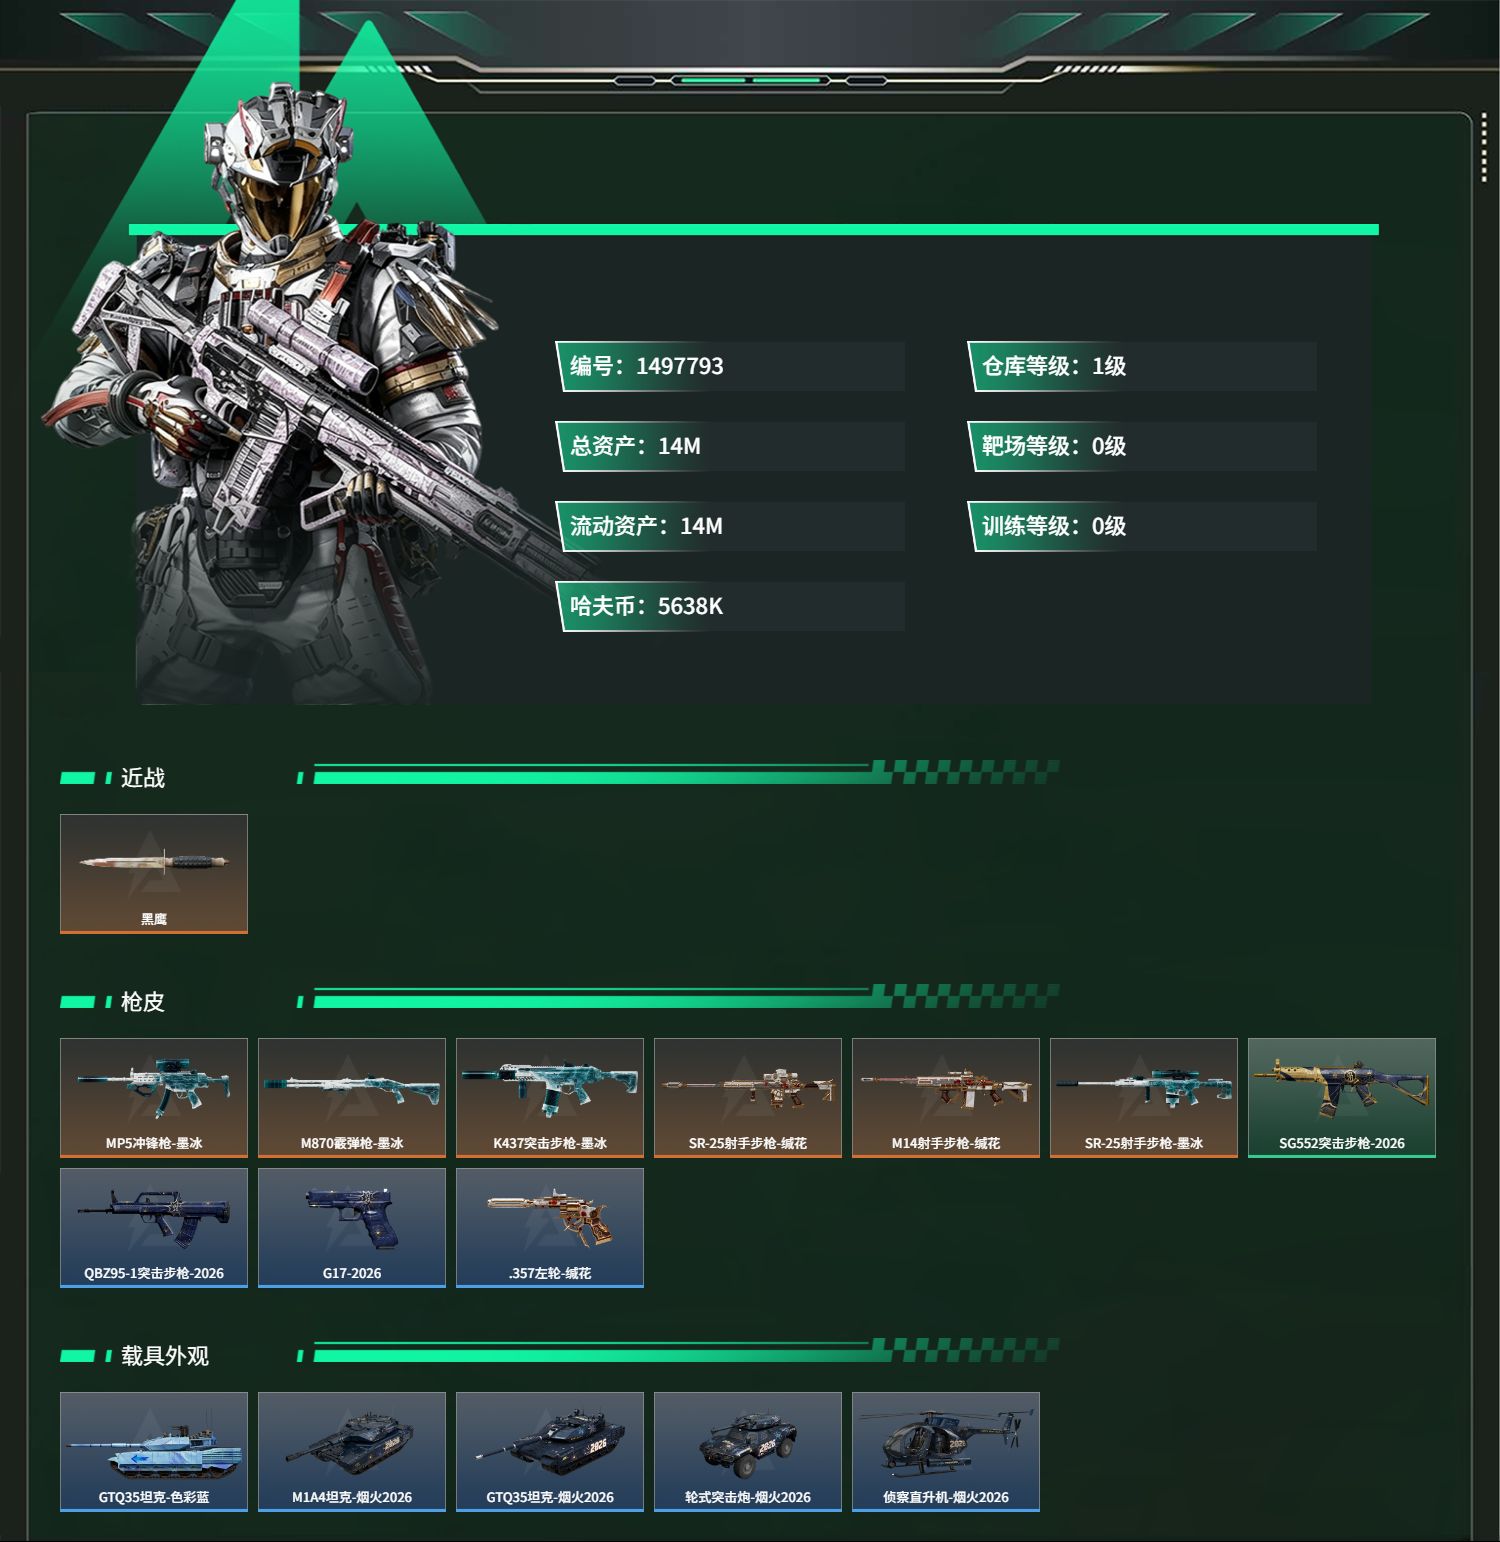This screenshot has width=1500, height=1542.
Task: View the K437突击步枪-墨冰 skin card
Action: (550, 1098)
